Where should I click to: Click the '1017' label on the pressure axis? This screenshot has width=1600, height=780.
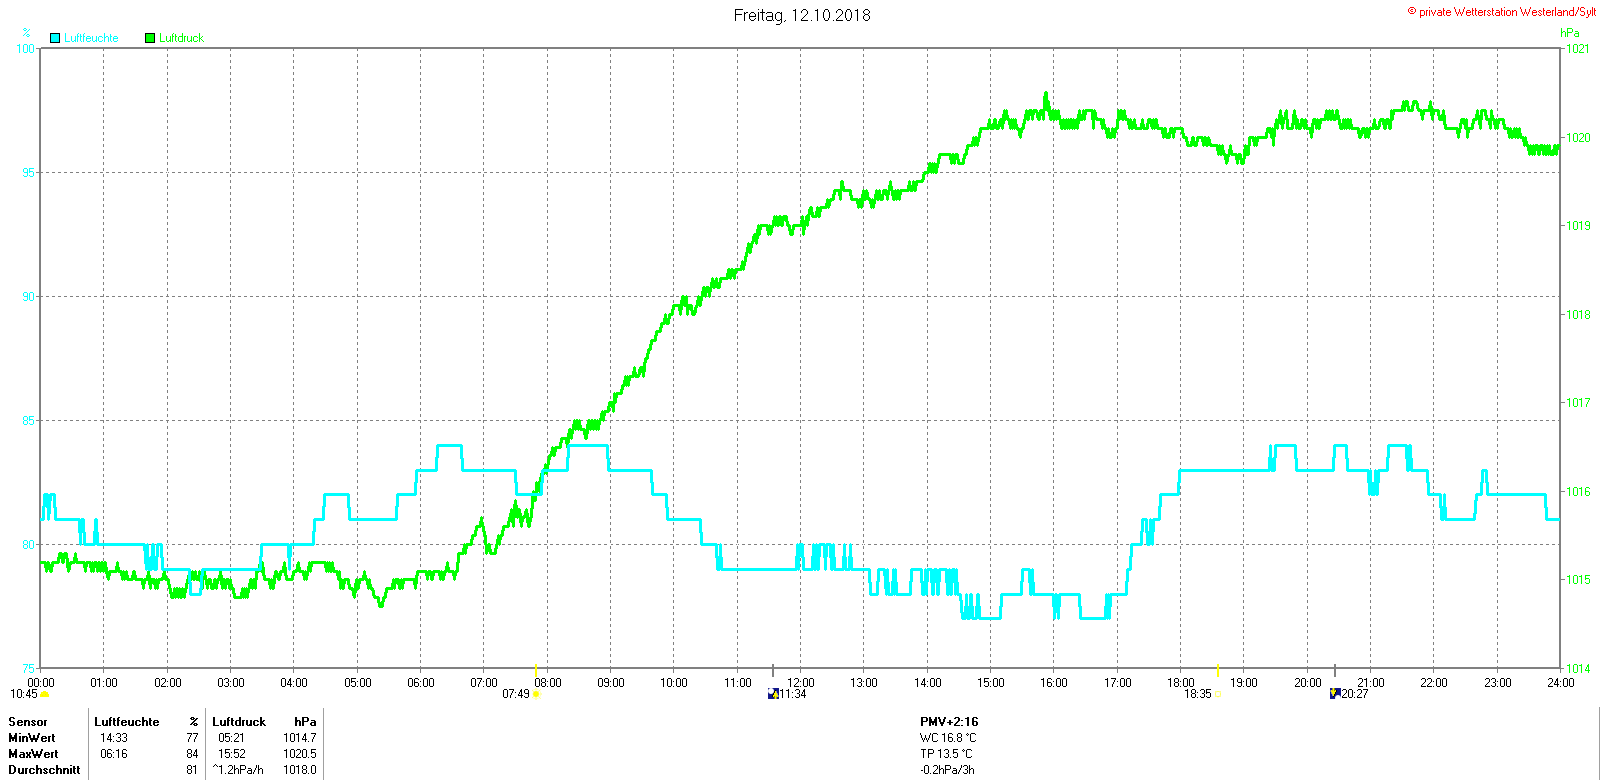pyautogui.click(x=1577, y=403)
